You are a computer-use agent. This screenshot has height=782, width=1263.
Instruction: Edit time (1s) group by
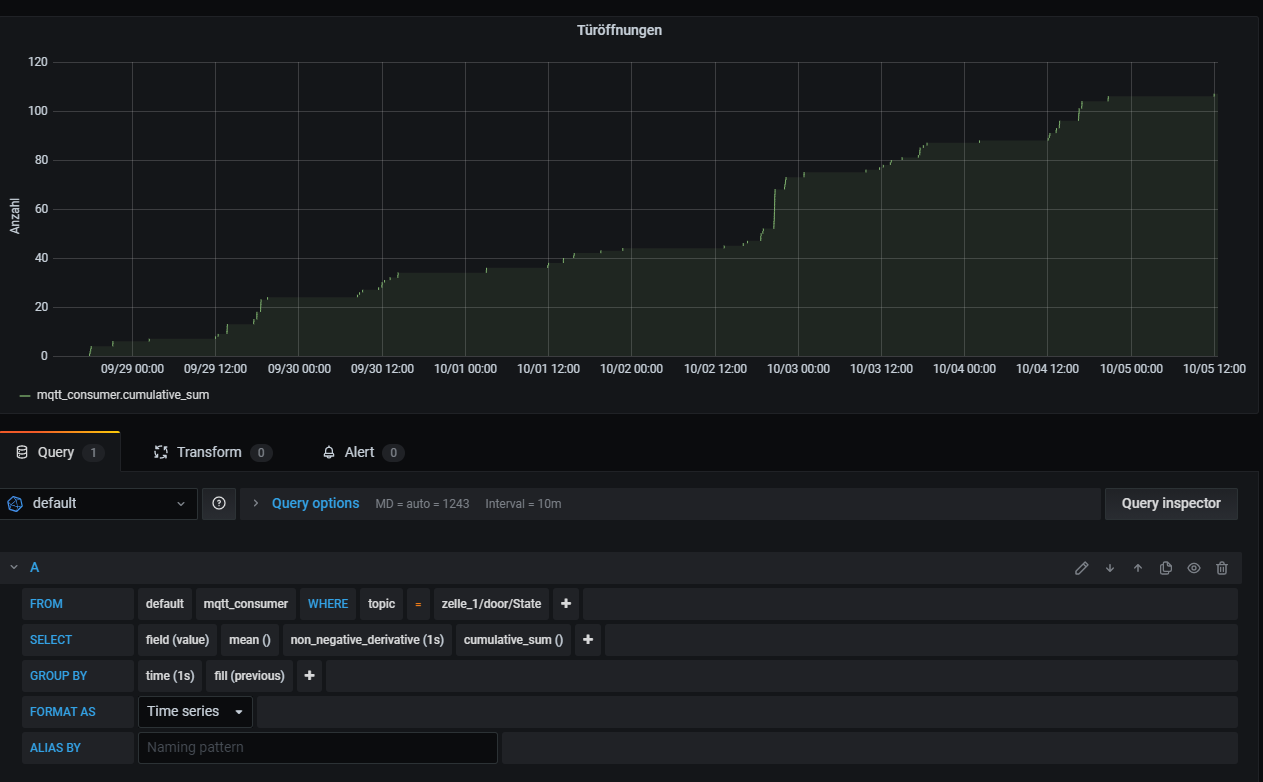pos(170,676)
